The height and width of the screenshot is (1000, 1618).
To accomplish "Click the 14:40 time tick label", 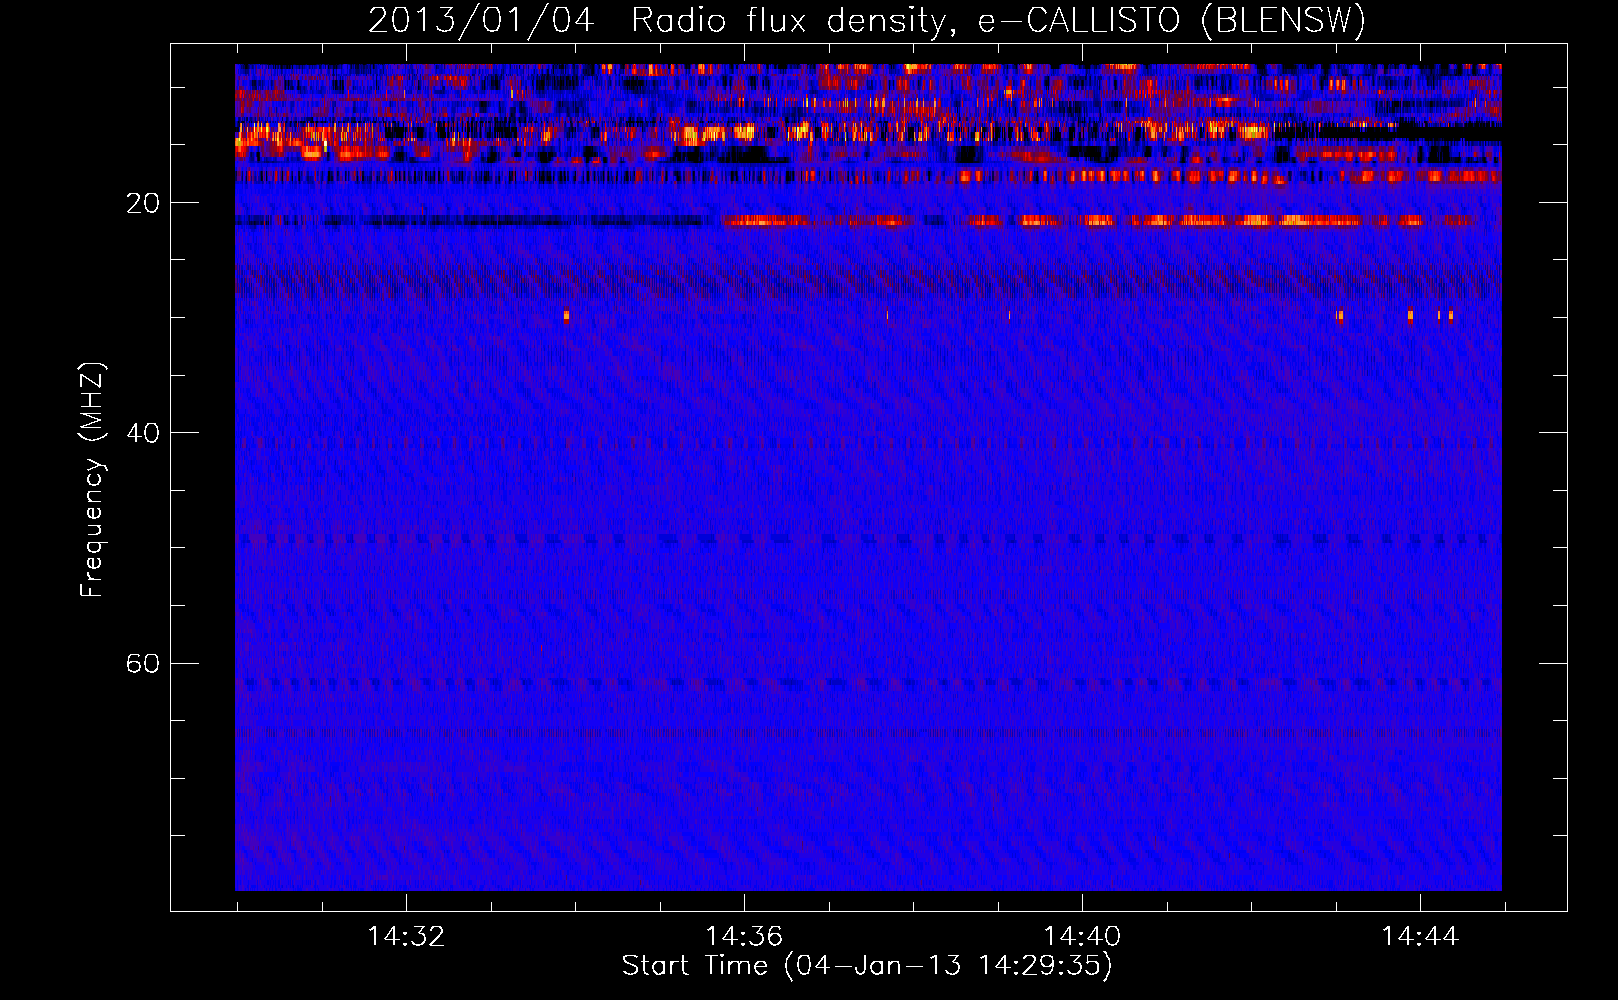I will [x=1082, y=937].
